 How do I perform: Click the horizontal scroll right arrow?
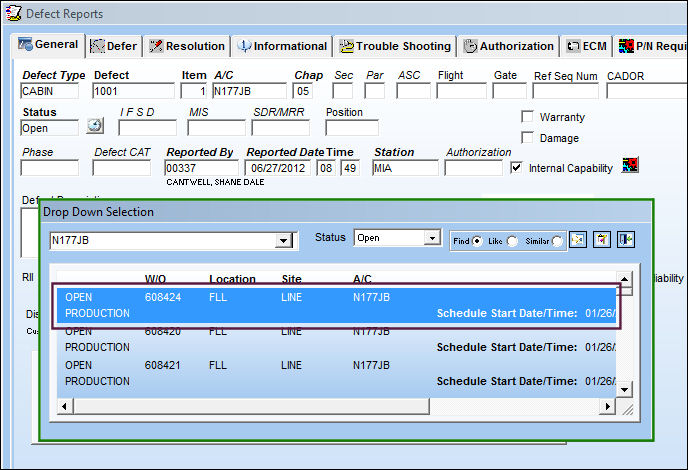point(607,406)
